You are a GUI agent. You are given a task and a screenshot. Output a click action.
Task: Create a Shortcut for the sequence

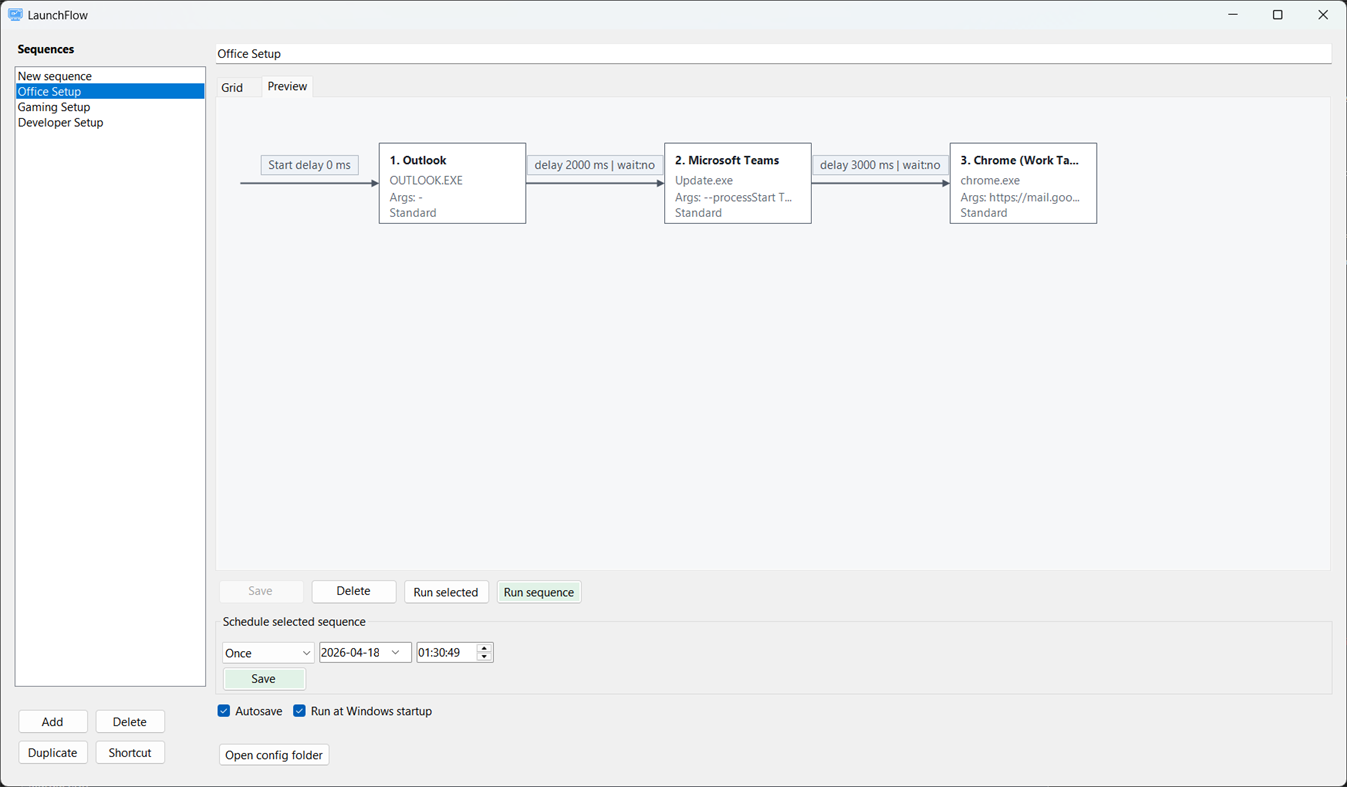click(130, 753)
